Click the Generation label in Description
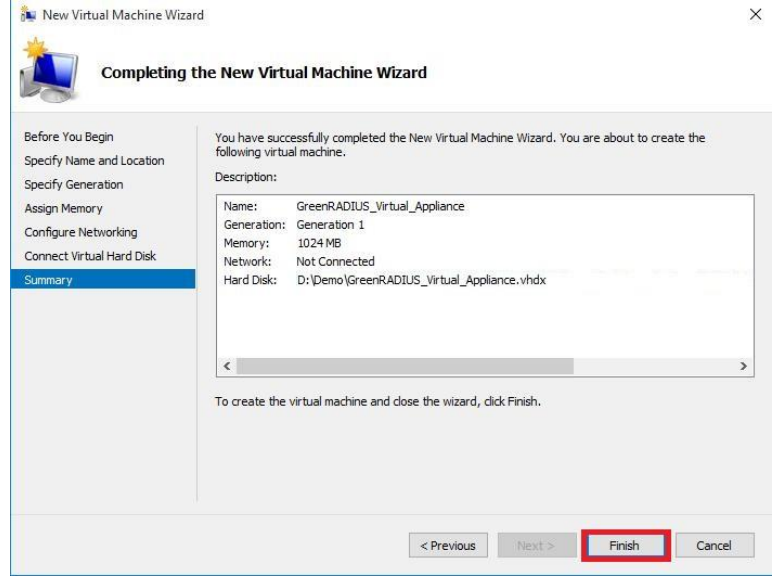773x587 pixels. (254, 225)
